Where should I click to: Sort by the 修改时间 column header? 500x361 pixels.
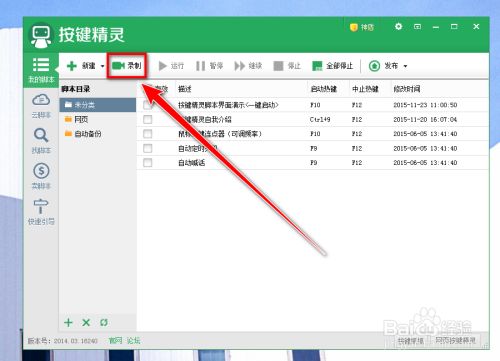click(x=407, y=89)
